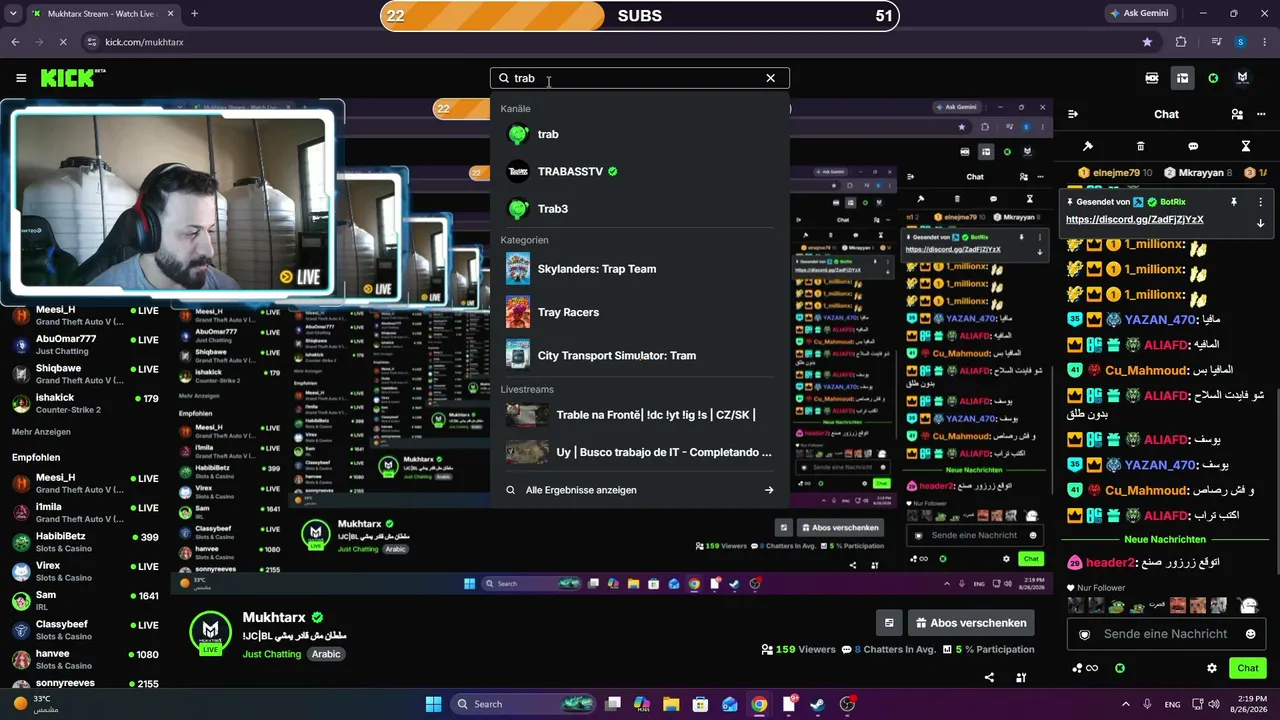The height and width of the screenshot is (720, 1280).
Task: Open the clips icon in Kick header
Action: pyautogui.click(x=1152, y=78)
